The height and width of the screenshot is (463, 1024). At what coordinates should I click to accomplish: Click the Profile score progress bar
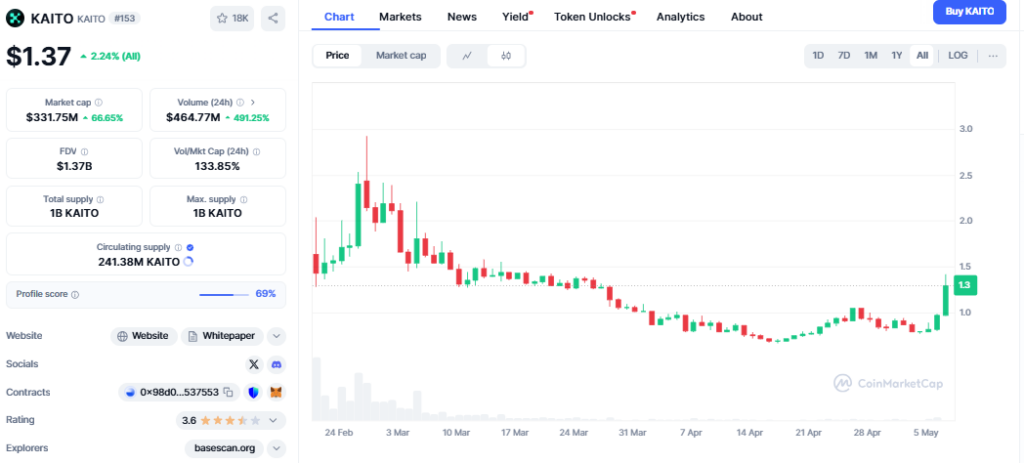coord(224,294)
